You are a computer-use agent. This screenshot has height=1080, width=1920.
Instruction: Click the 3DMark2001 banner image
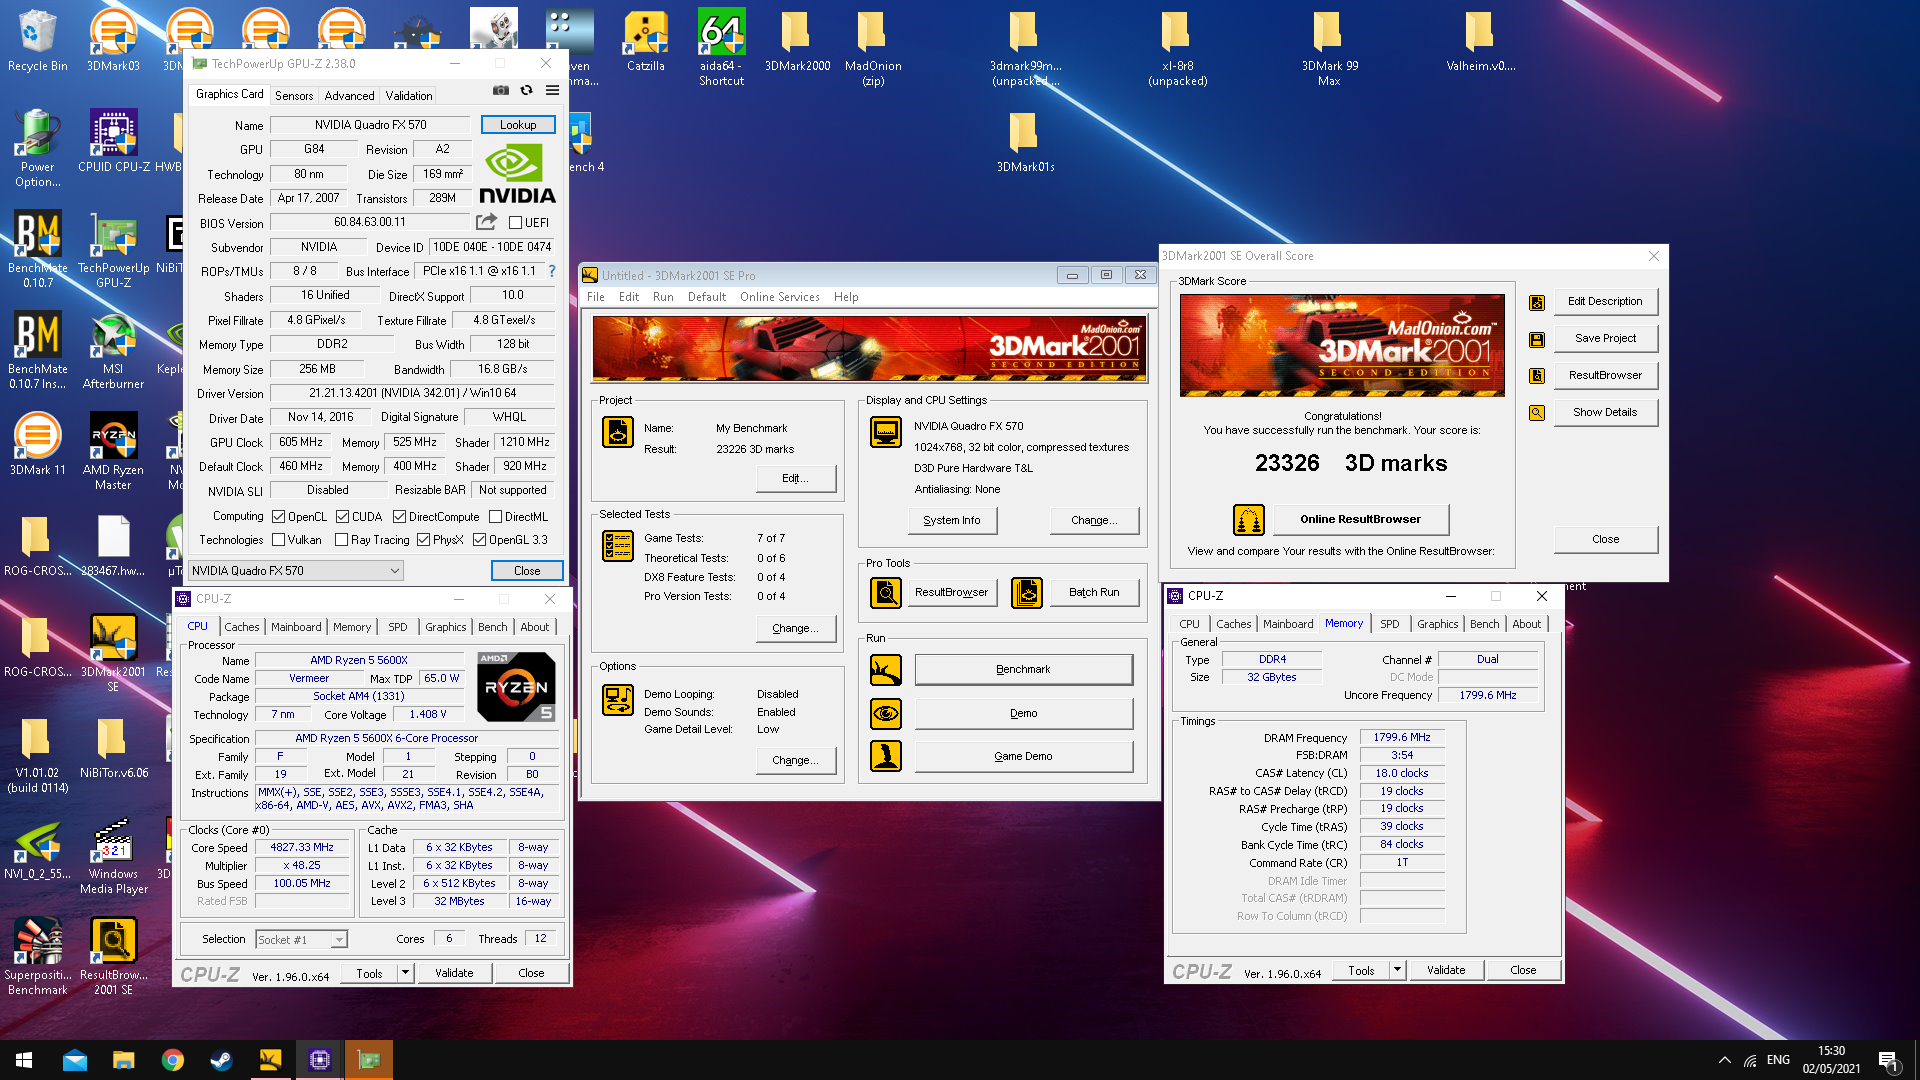point(869,348)
